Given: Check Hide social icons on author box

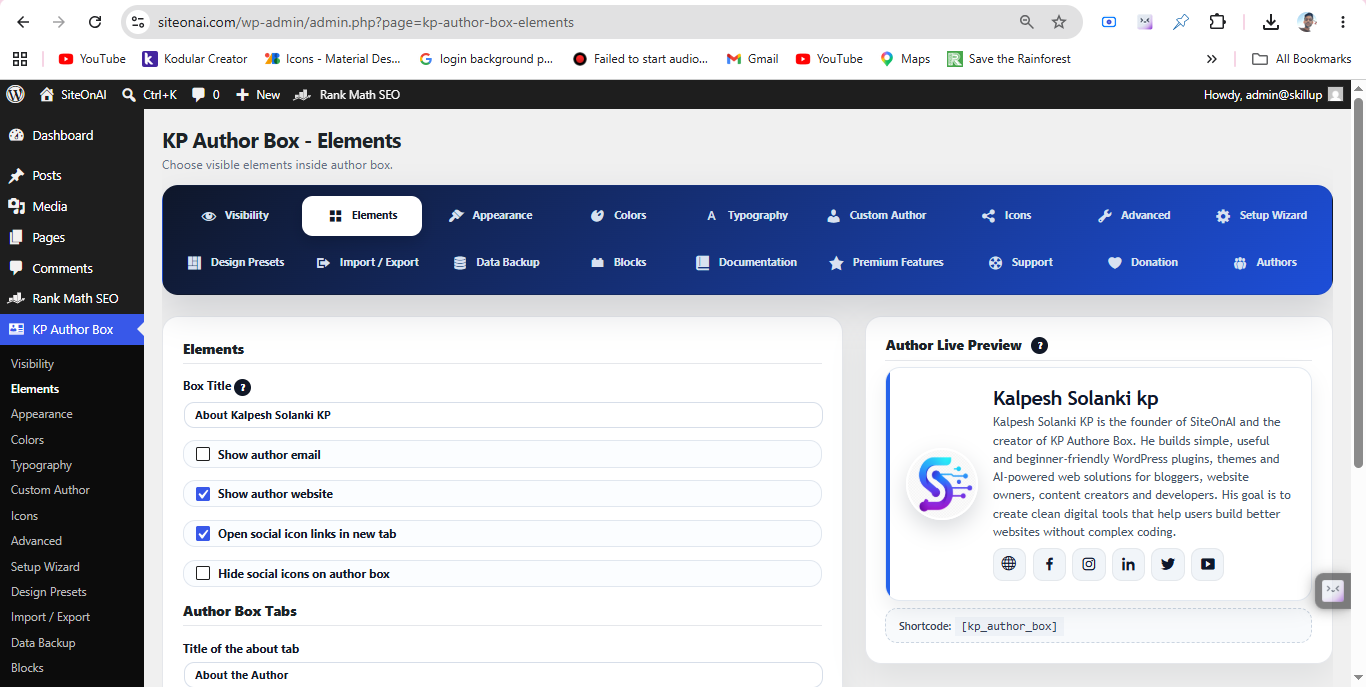Looking at the screenshot, I should tap(203, 574).
